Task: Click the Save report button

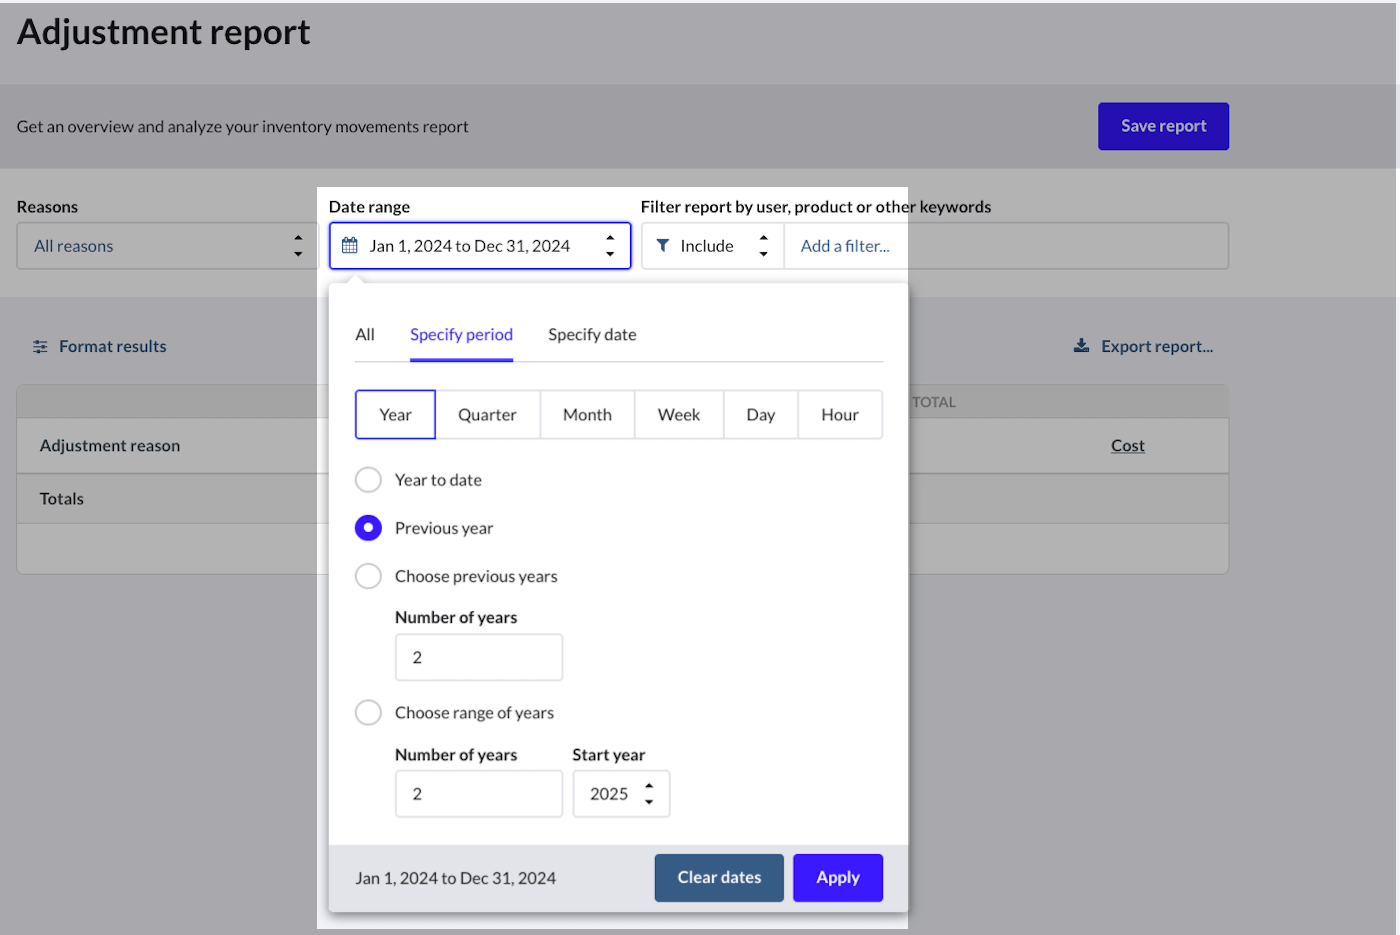Action: (1163, 126)
